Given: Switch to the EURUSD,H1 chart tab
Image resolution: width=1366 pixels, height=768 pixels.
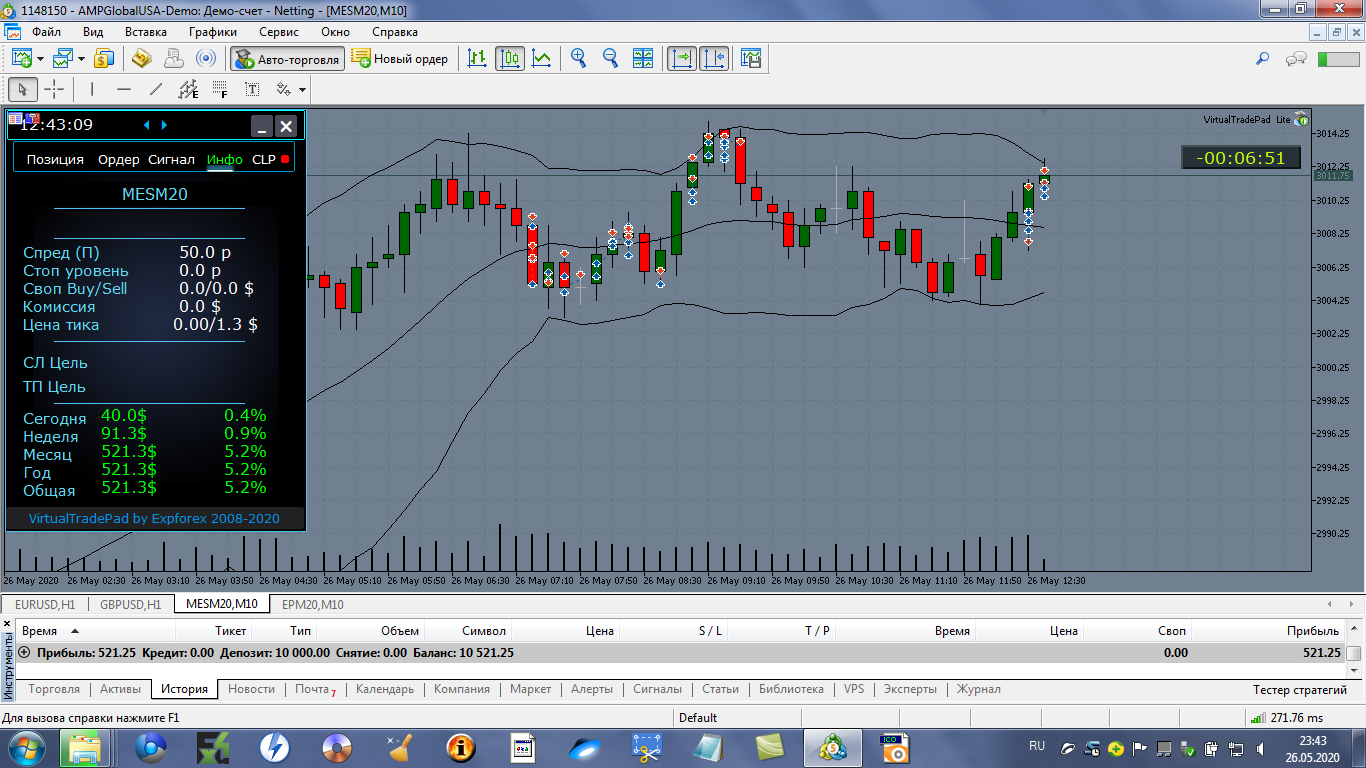Looking at the screenshot, I should tap(45, 604).
